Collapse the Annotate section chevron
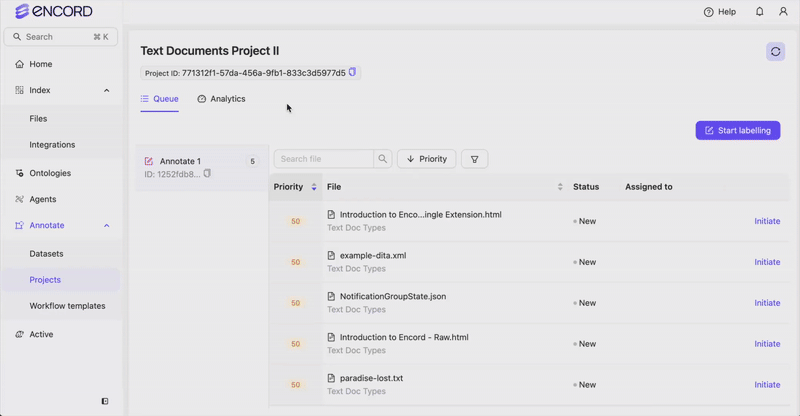 pos(107,226)
